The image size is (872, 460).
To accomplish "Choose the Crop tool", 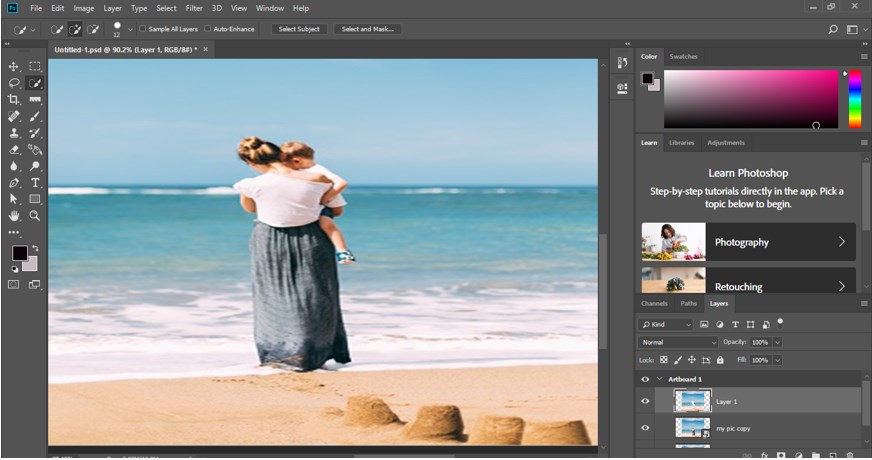I will tap(14, 99).
